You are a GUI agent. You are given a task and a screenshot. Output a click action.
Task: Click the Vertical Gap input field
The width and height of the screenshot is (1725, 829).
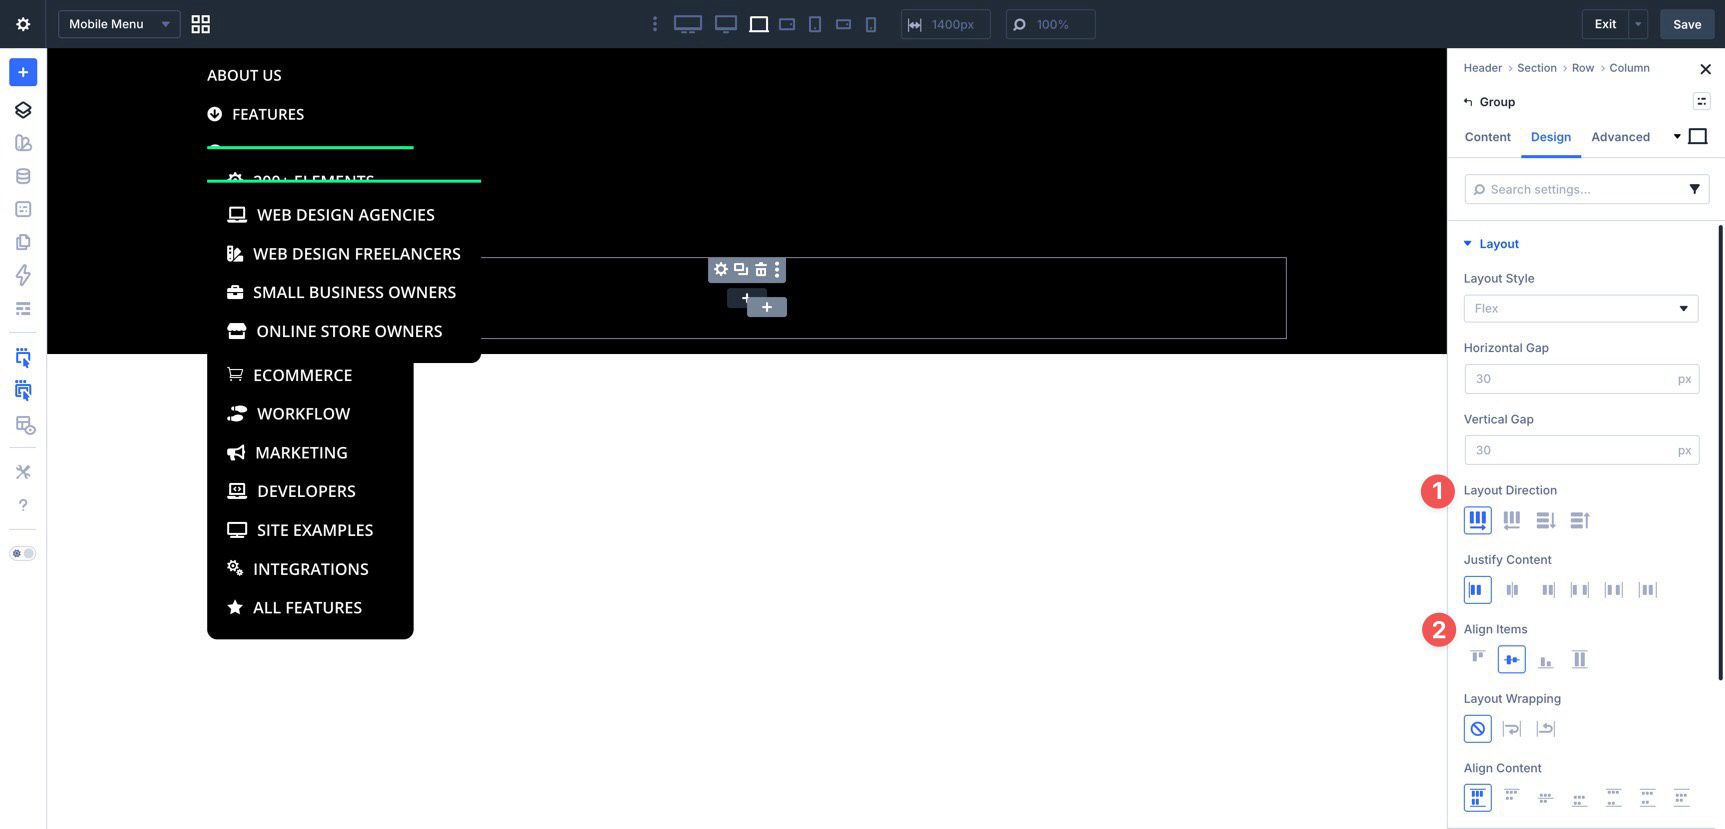1580,450
